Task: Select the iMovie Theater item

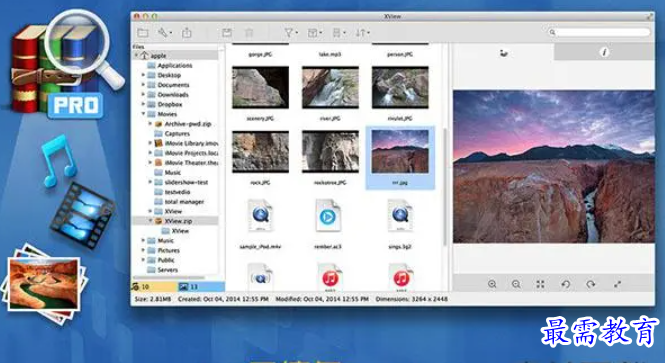Action: (186, 163)
